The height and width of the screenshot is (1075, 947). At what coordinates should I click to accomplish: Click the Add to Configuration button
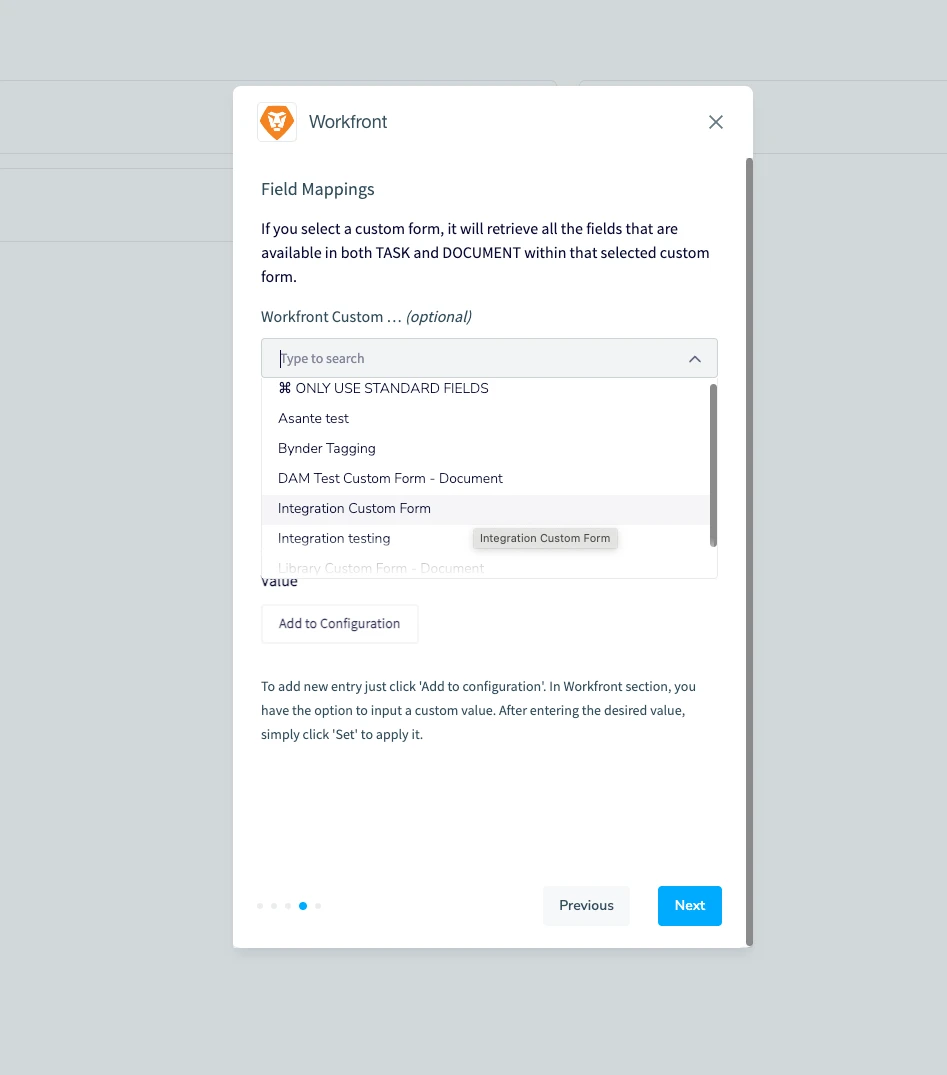click(340, 624)
